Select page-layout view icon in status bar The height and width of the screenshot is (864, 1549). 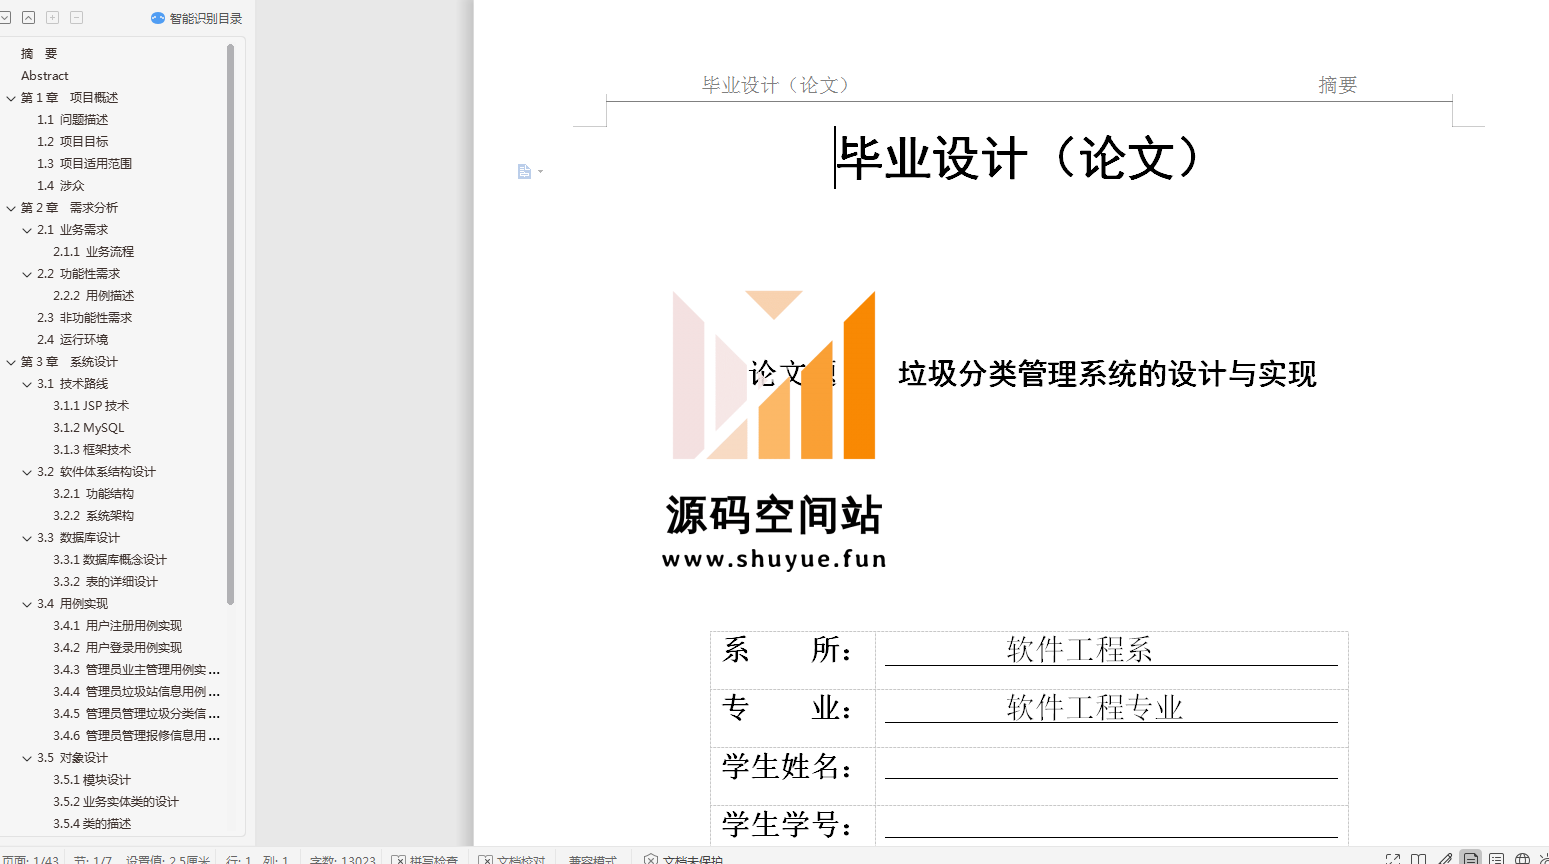point(1471,858)
